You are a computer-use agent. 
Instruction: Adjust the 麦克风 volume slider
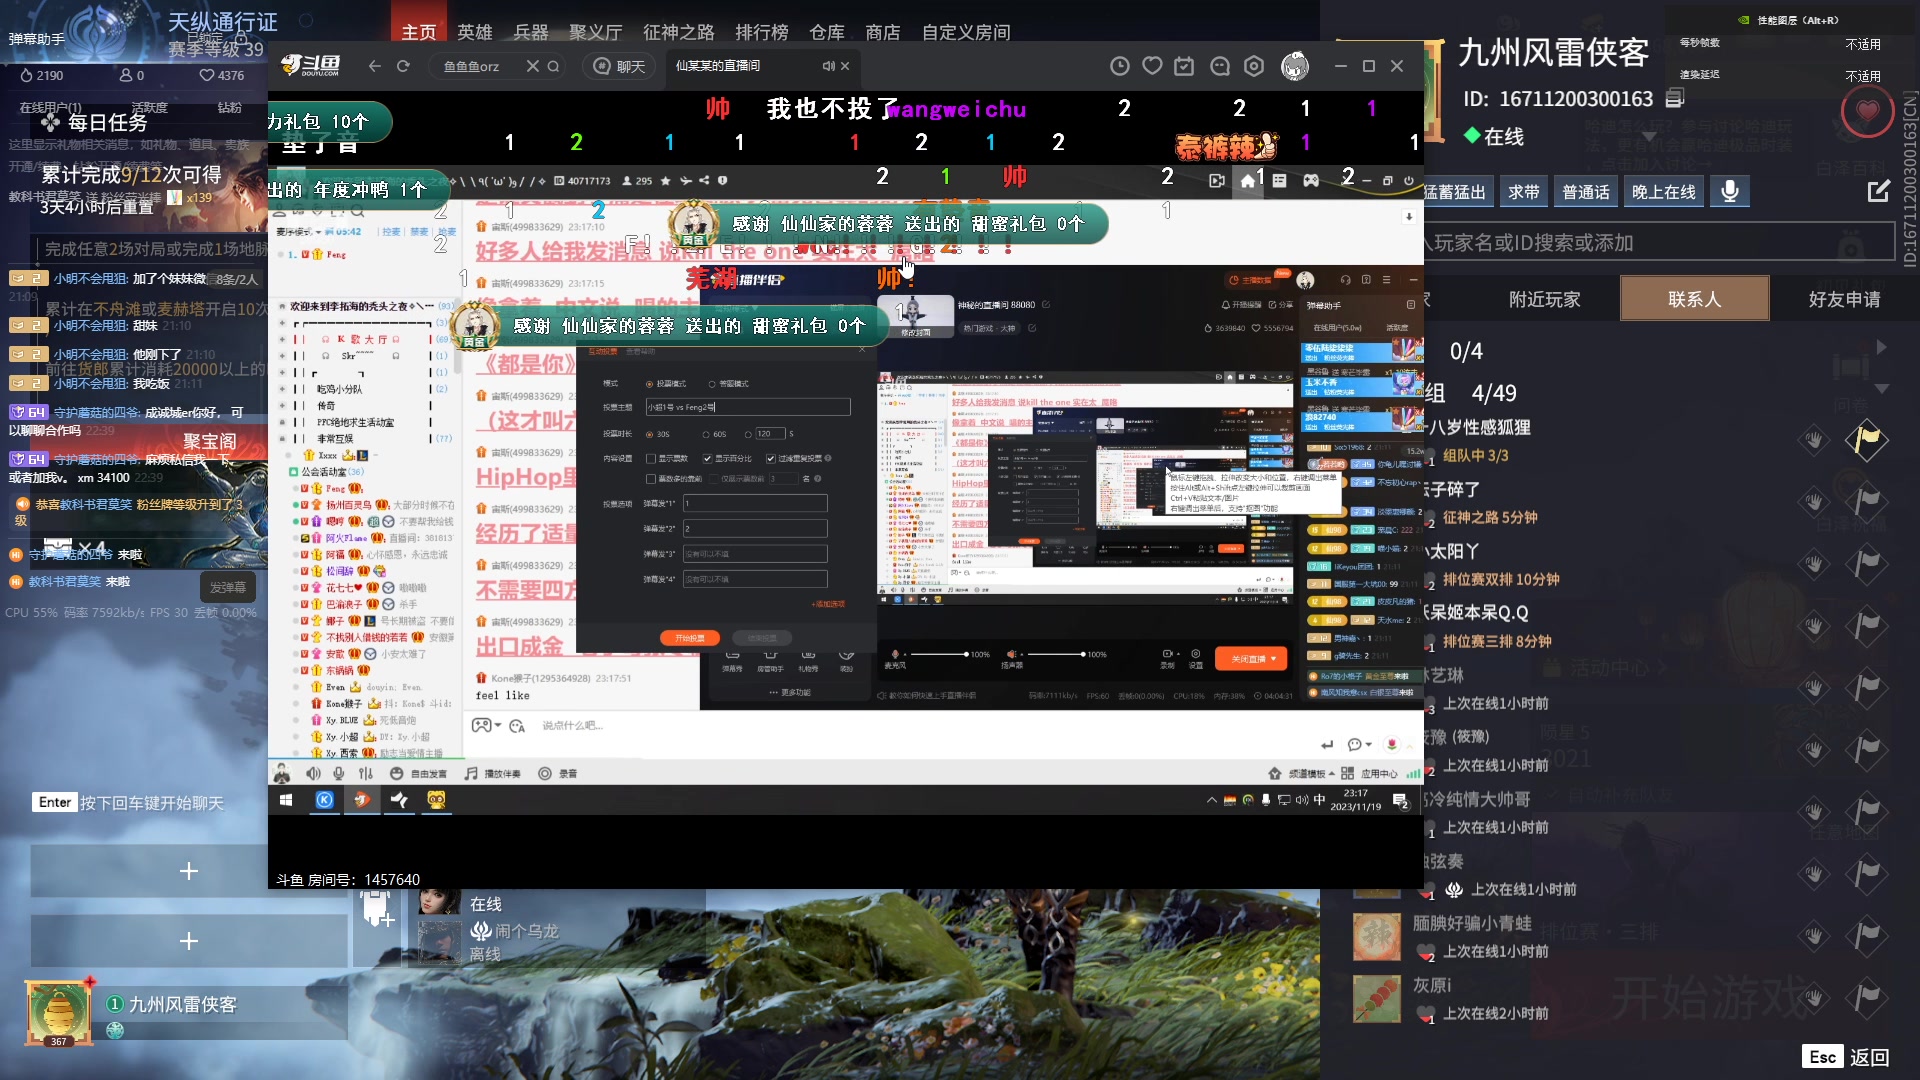[x=938, y=654]
